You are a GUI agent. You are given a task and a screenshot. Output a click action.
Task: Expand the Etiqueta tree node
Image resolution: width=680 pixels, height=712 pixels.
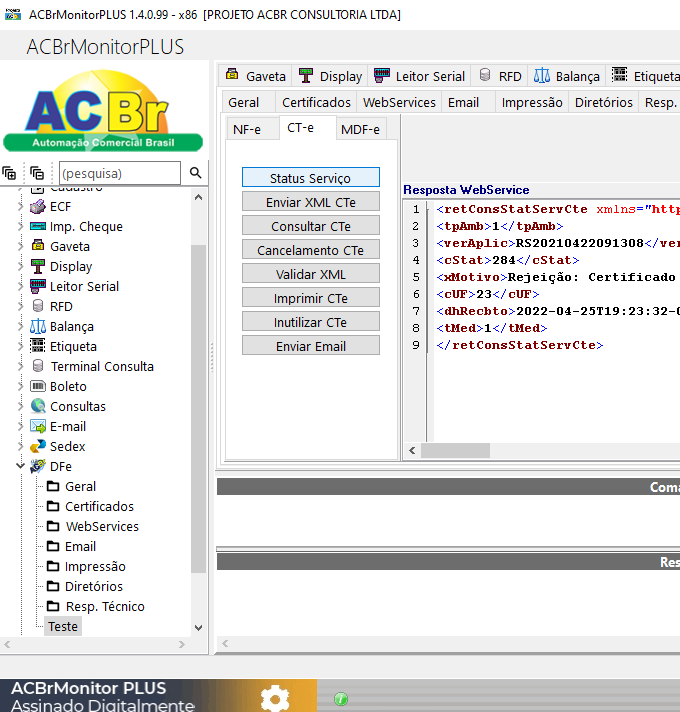20,346
